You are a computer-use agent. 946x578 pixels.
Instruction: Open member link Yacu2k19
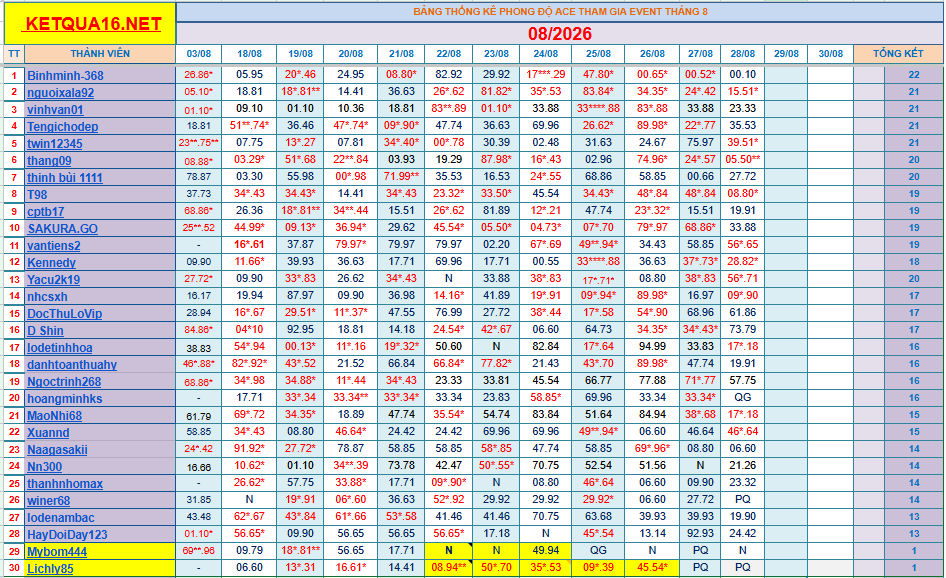tap(53, 279)
